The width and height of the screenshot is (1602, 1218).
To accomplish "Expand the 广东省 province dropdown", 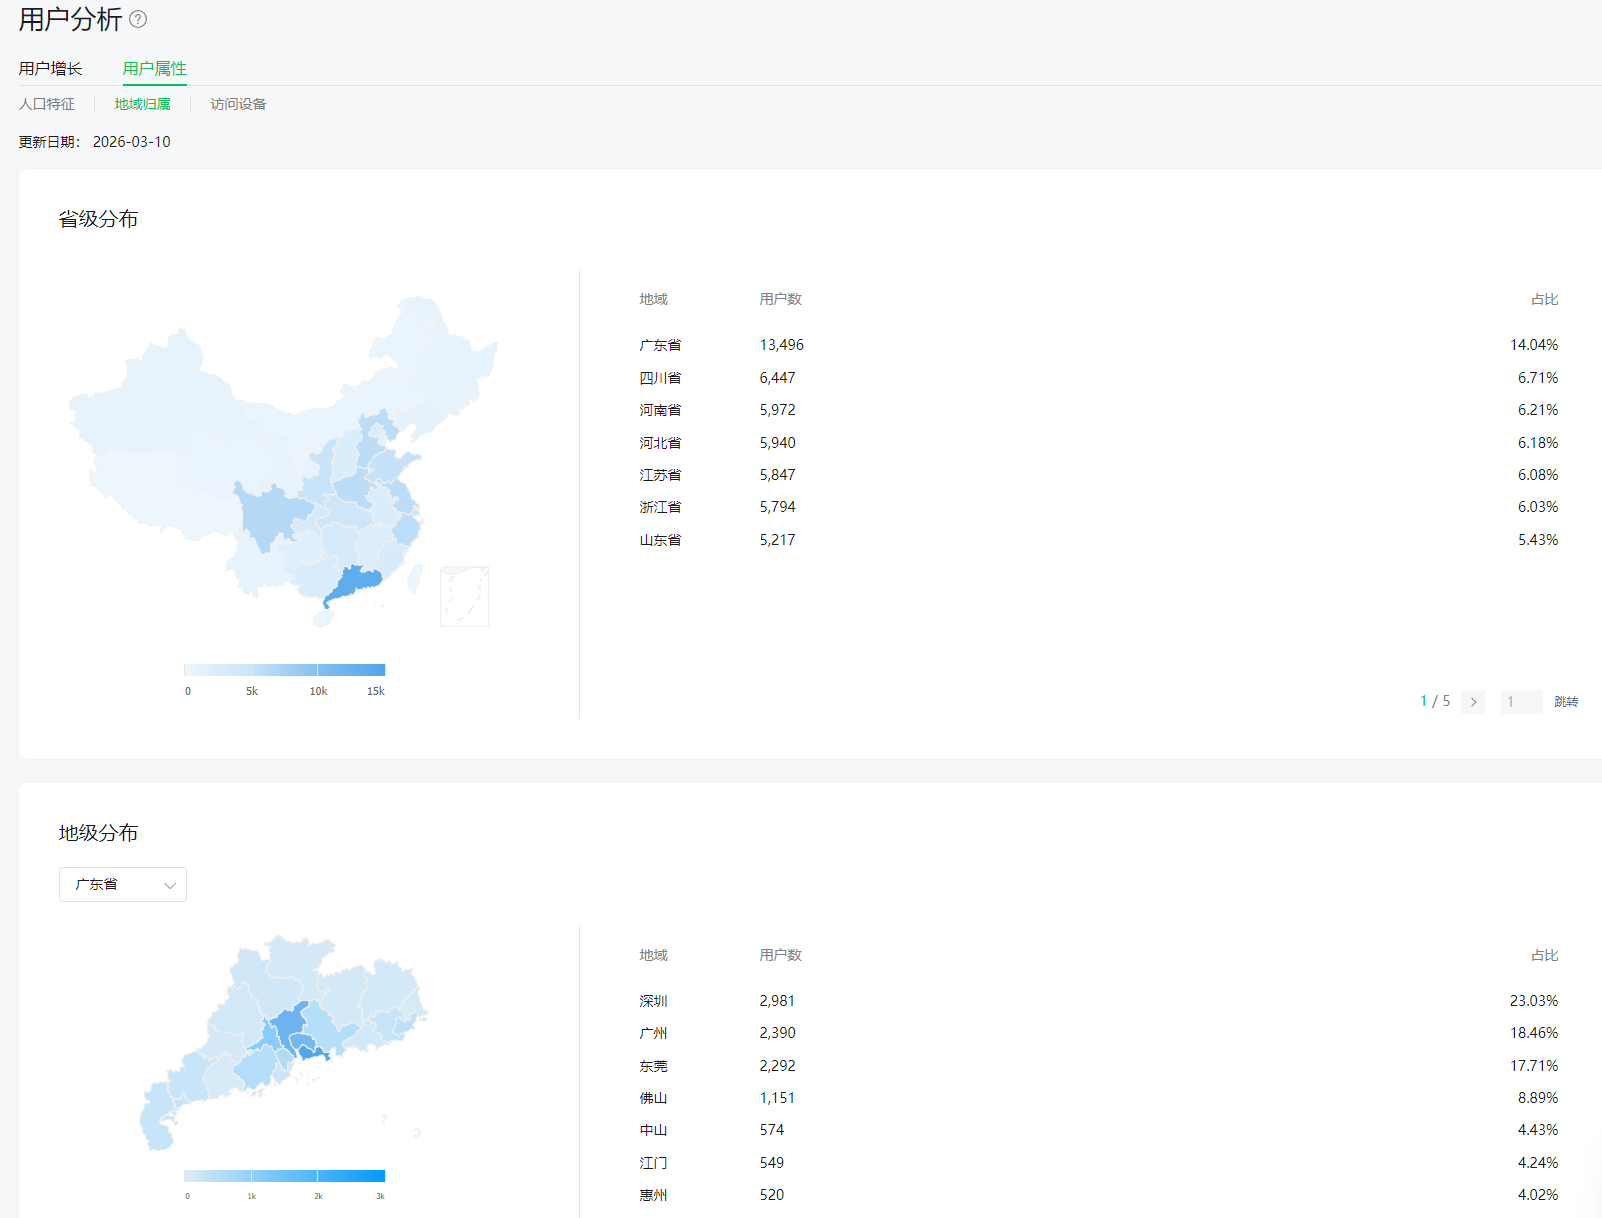I will tap(122, 884).
